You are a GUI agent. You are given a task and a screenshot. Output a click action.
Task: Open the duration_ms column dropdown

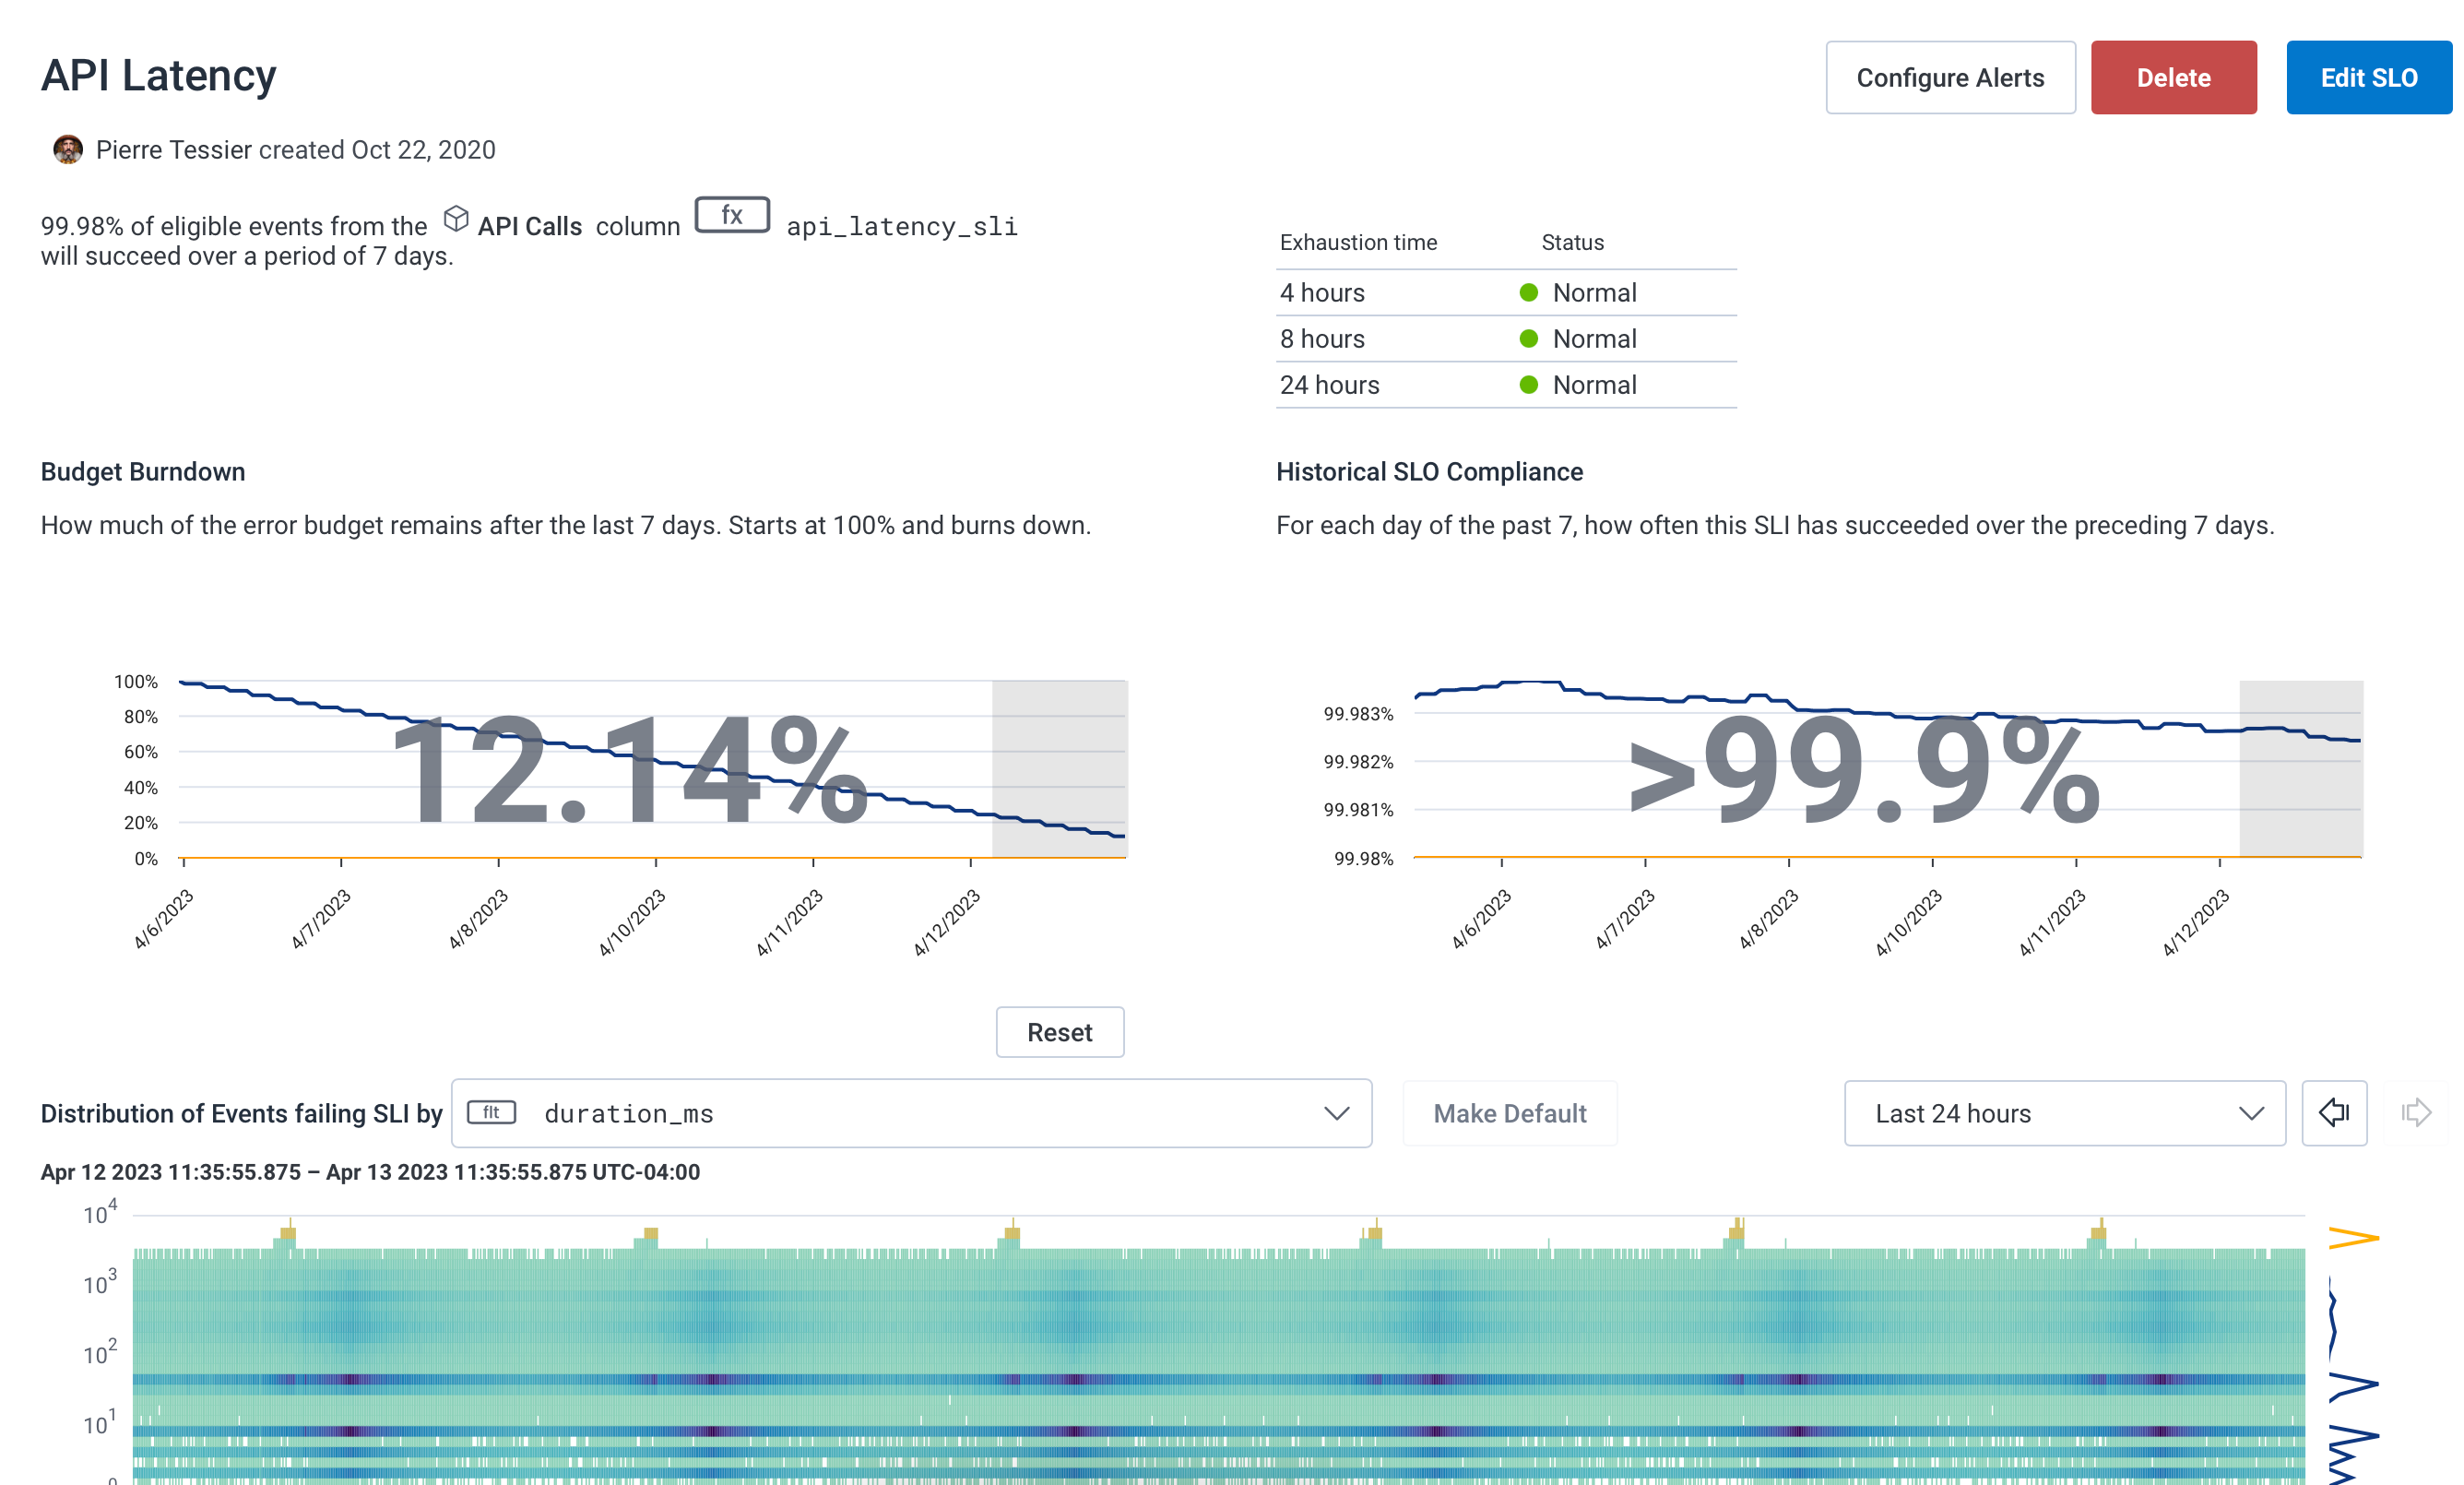(910, 1113)
